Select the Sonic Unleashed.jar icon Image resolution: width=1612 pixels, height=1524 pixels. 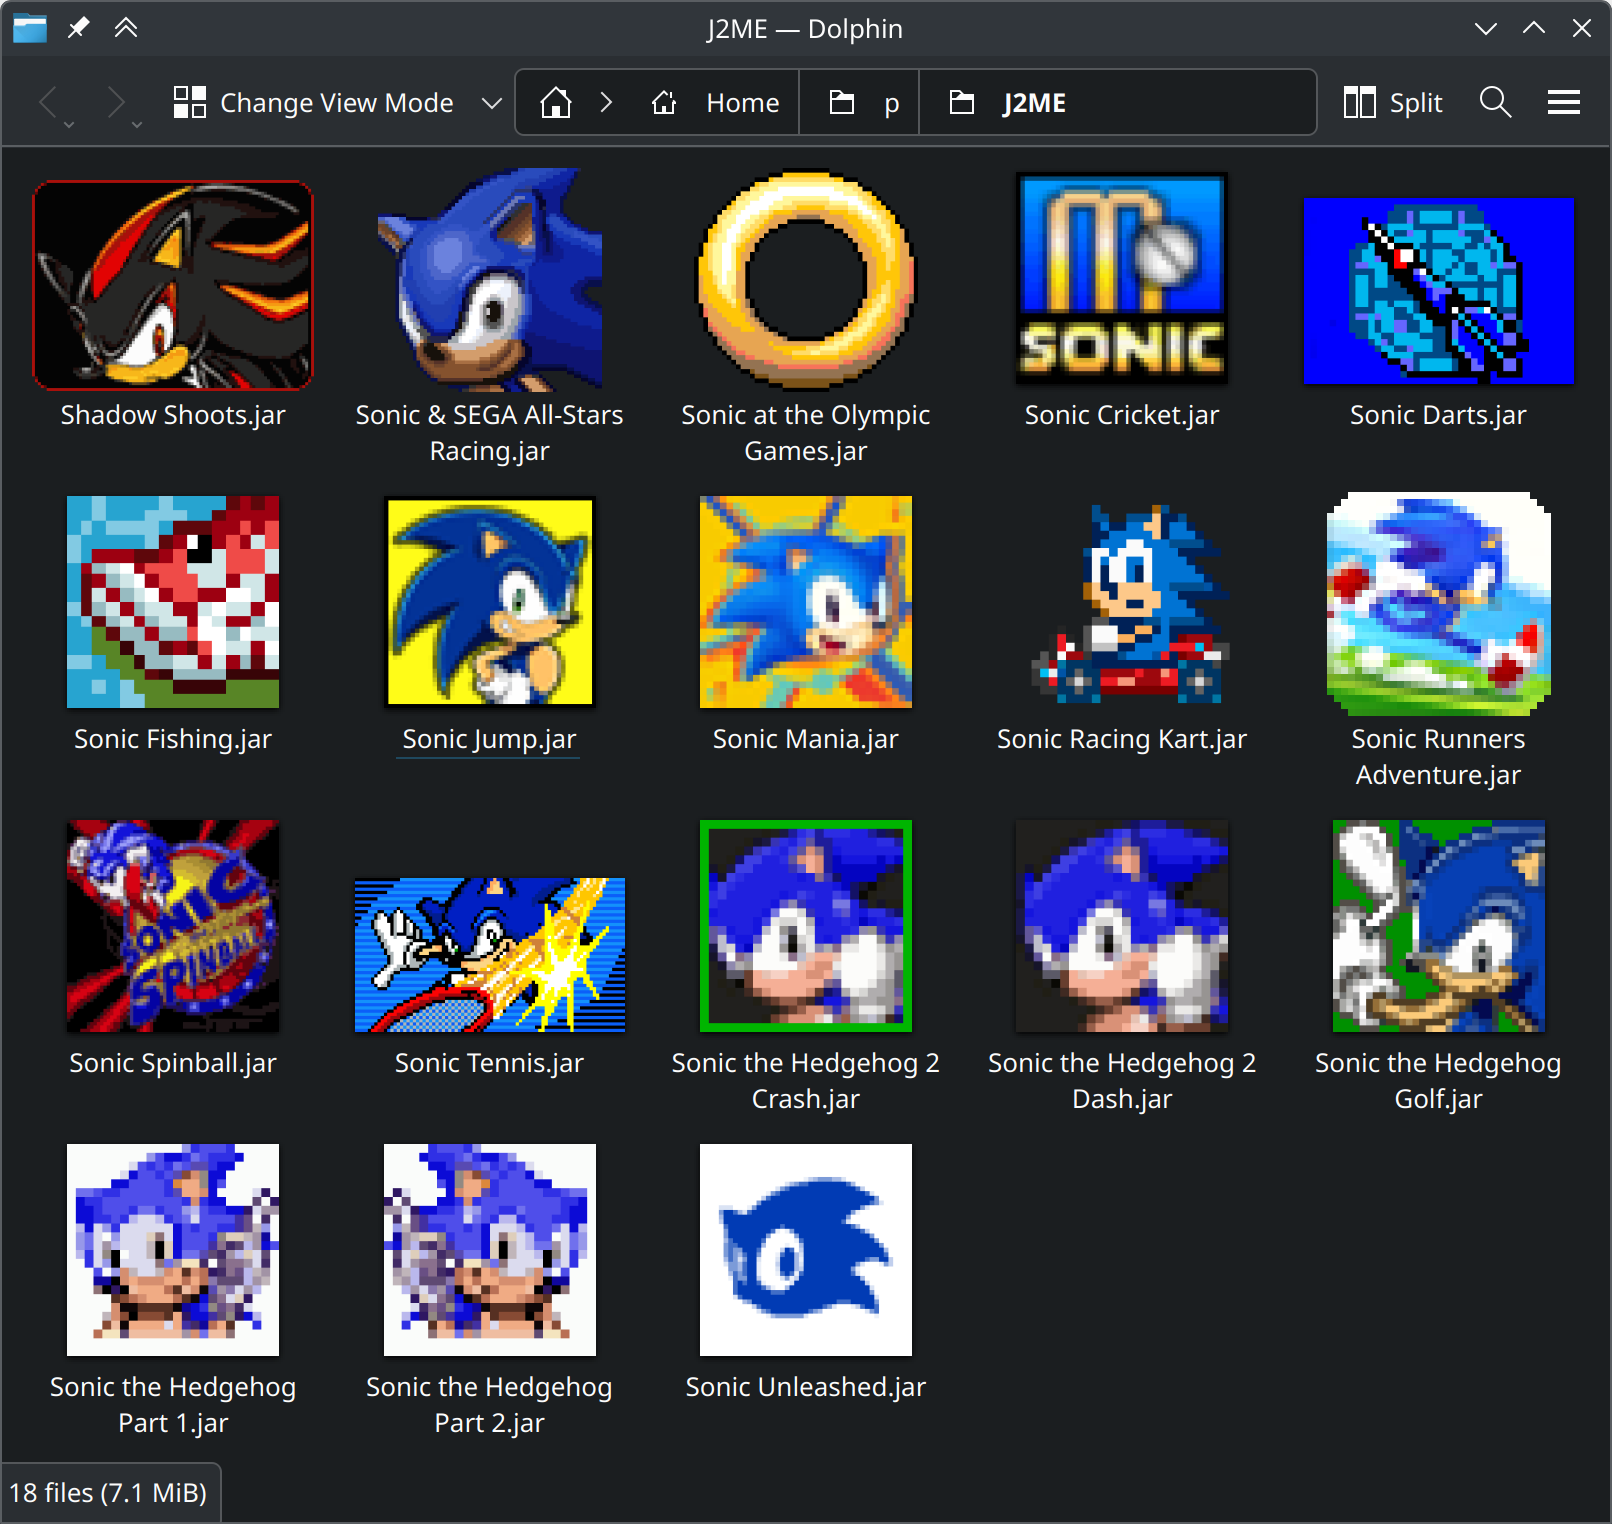(805, 1250)
